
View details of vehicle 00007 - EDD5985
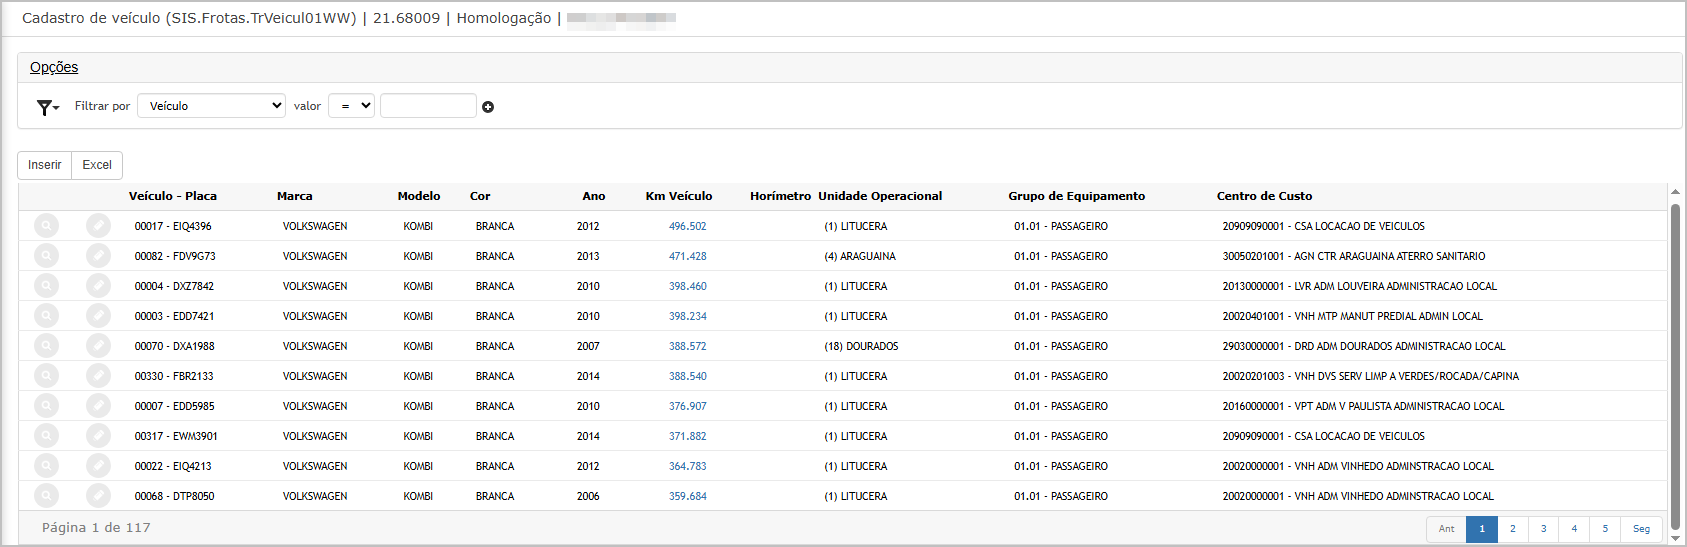[x=46, y=406]
